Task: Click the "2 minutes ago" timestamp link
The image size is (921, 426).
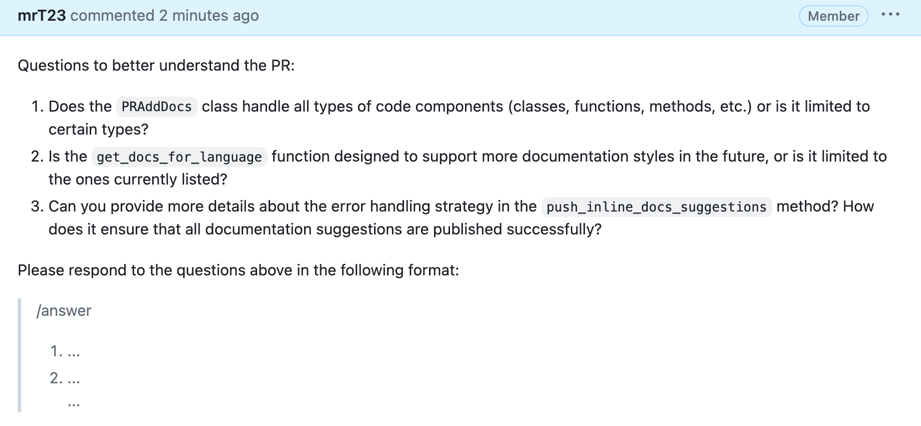Action: point(209,16)
